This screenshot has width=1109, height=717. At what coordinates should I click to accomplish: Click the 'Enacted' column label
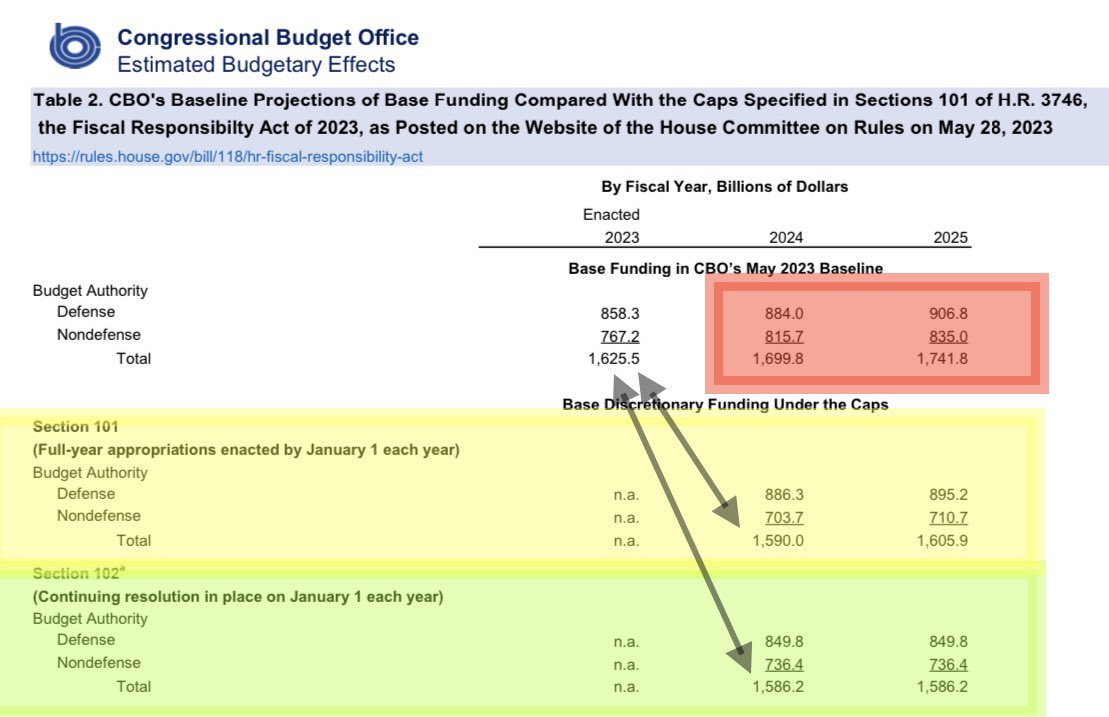pos(611,214)
